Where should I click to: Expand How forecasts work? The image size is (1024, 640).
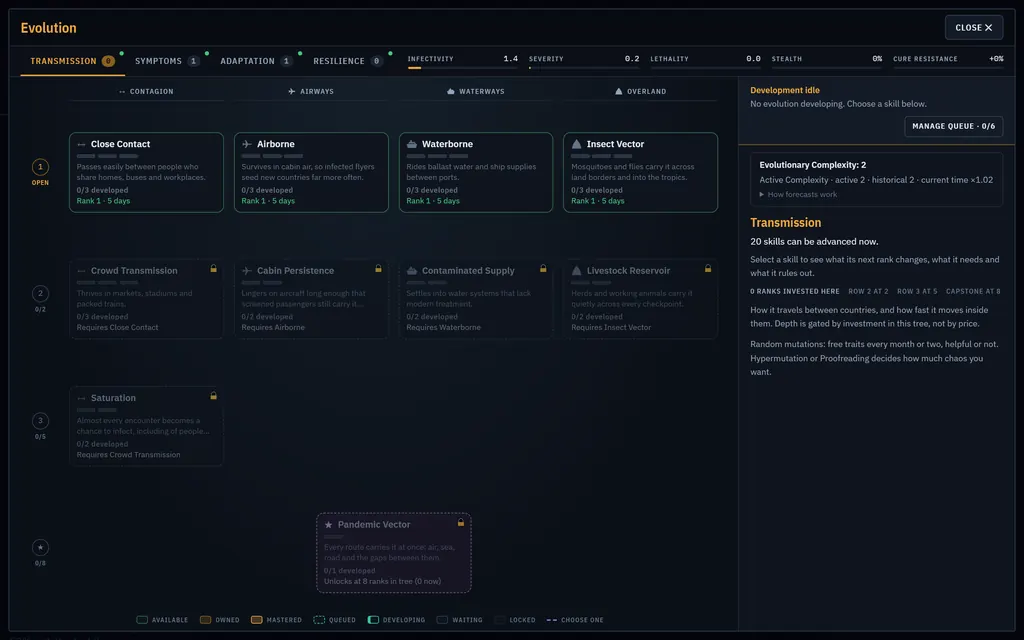pos(798,195)
